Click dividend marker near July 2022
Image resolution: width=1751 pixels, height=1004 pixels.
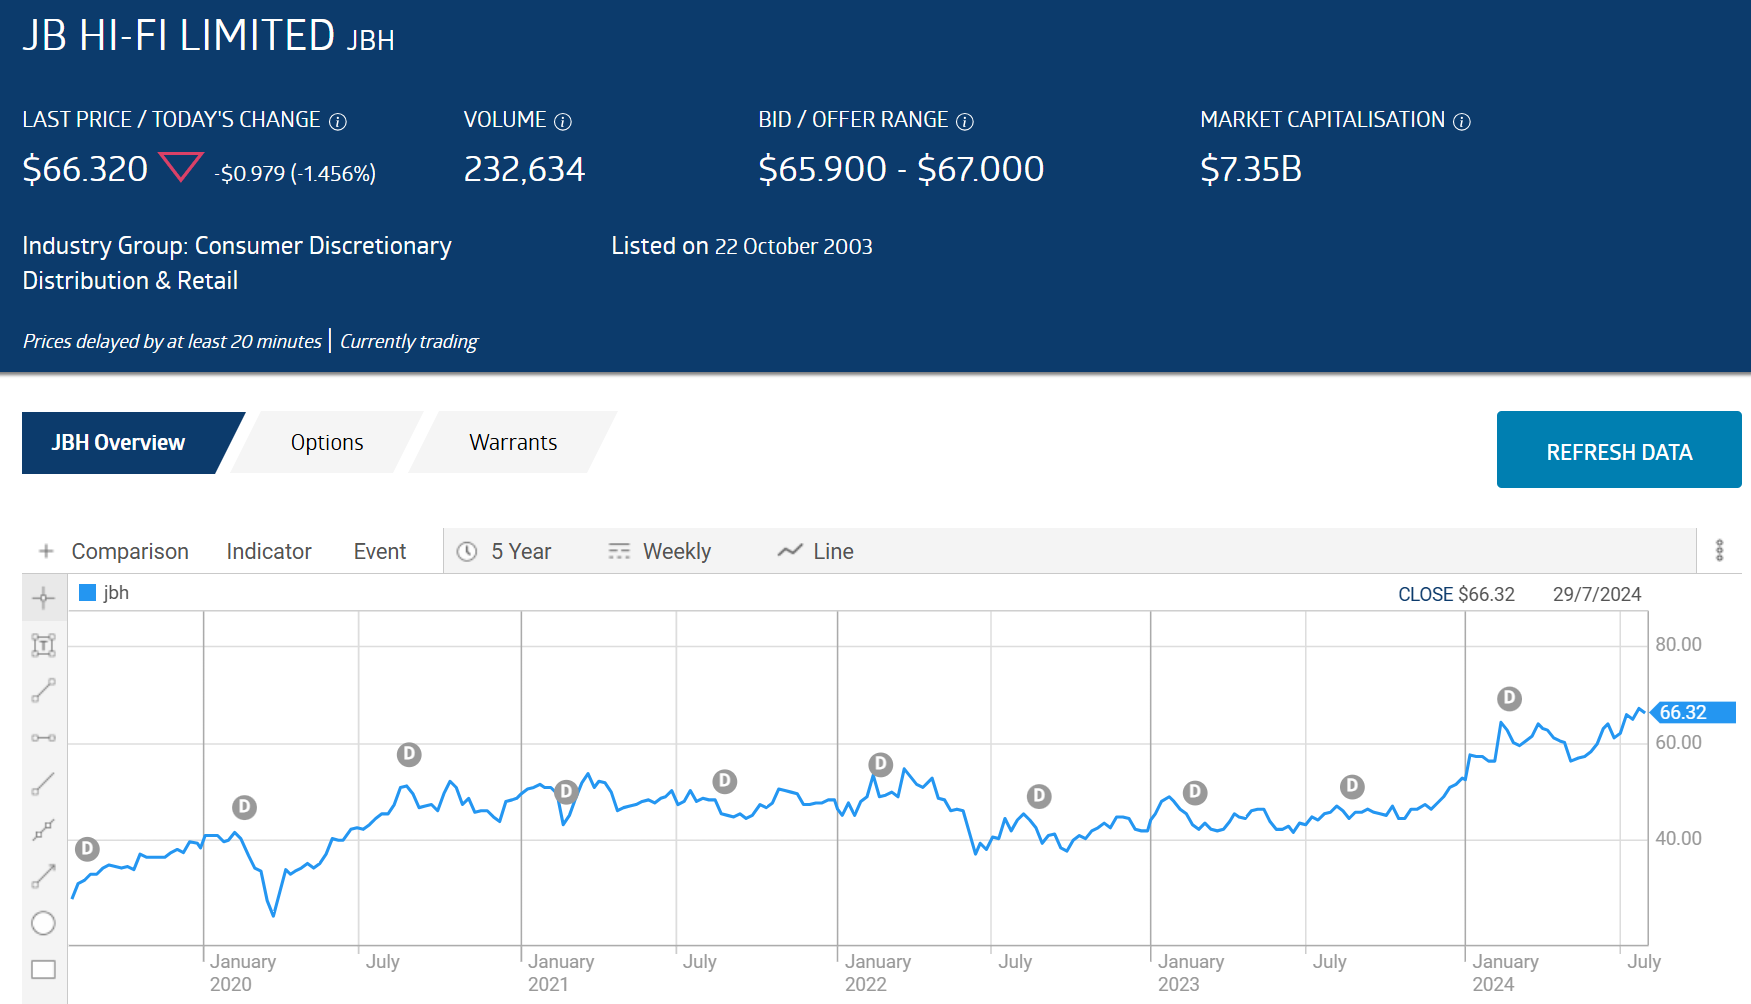(x=1039, y=796)
